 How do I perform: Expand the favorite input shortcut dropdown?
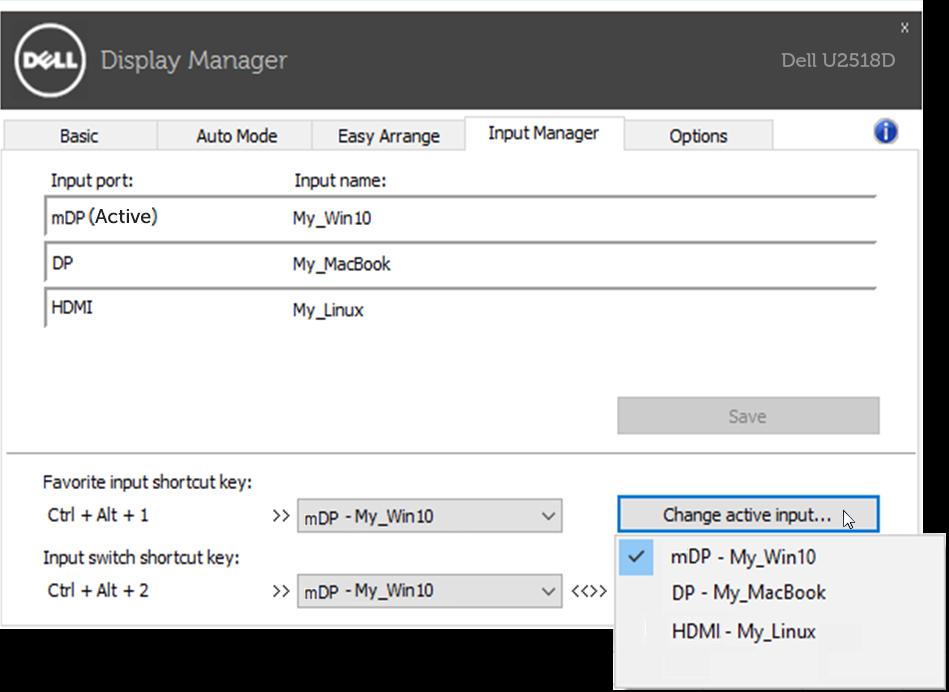pos(429,516)
